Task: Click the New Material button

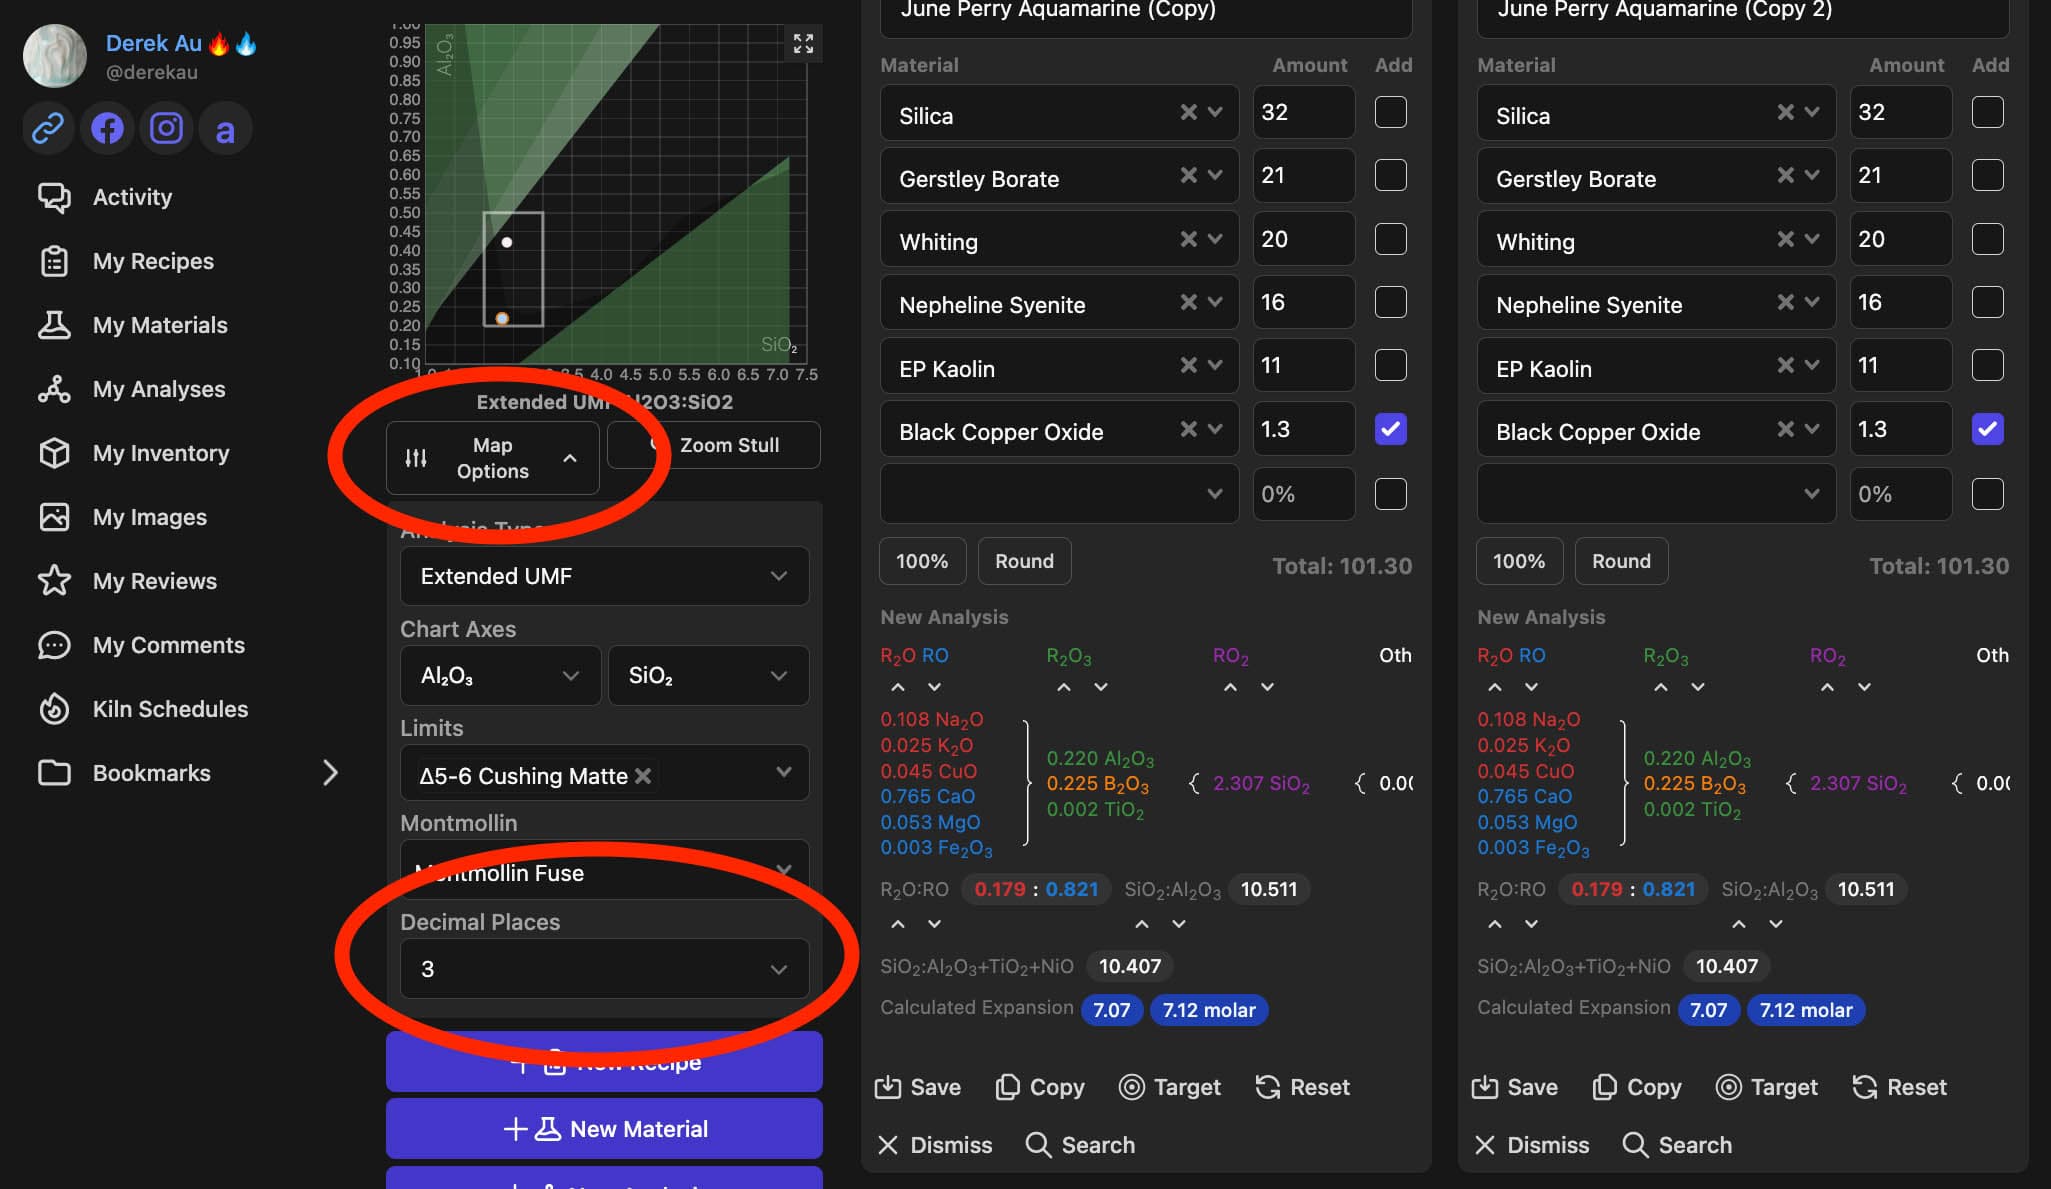Action: click(x=604, y=1129)
